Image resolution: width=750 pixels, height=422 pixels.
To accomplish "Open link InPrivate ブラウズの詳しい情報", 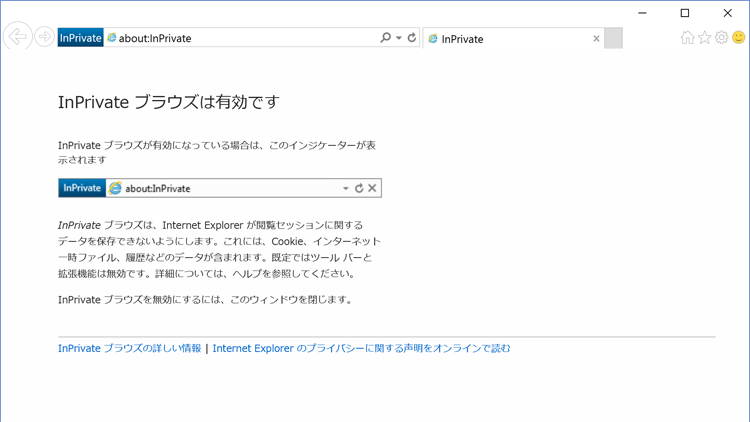I will (x=130, y=348).
